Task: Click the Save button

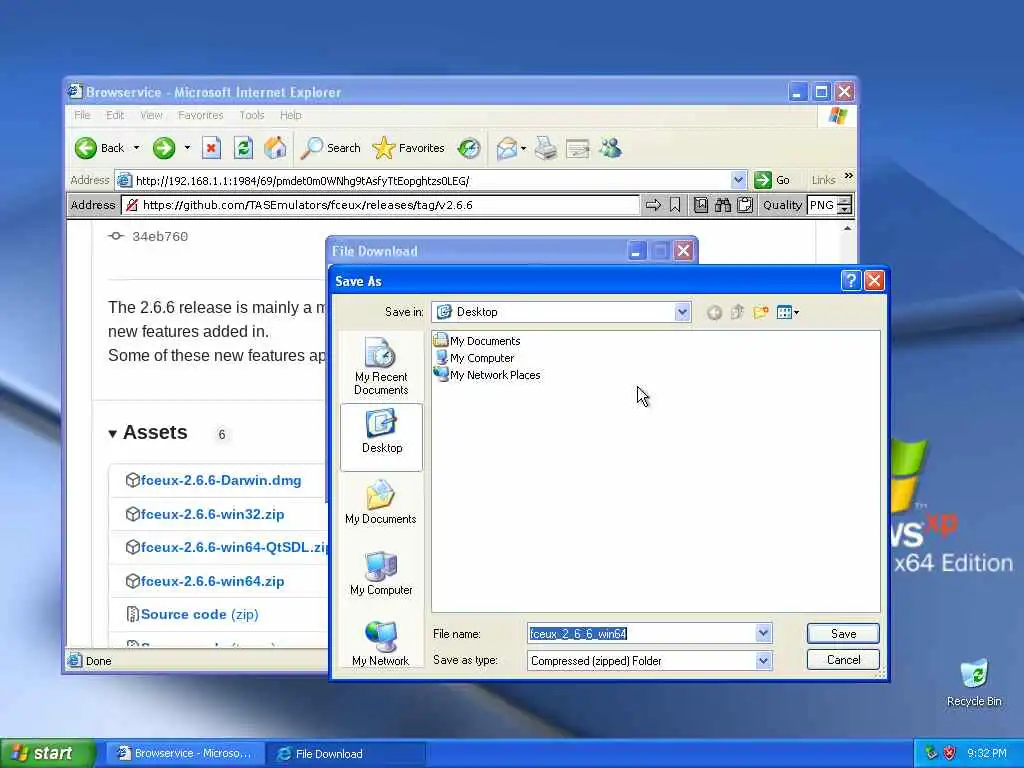Action: pos(843,633)
